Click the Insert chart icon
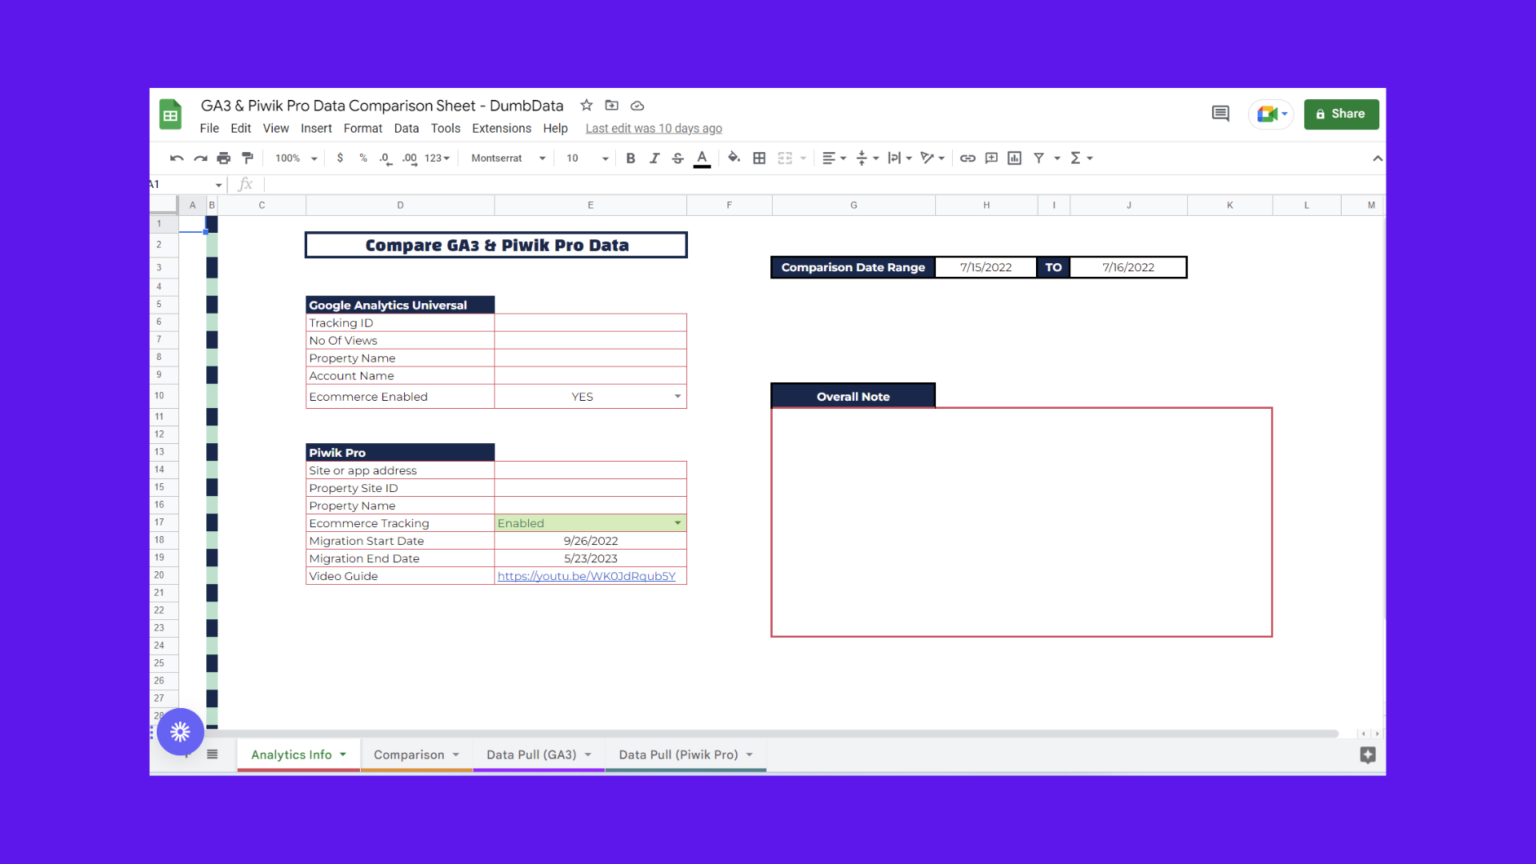The height and width of the screenshot is (864, 1536). tap(1014, 157)
